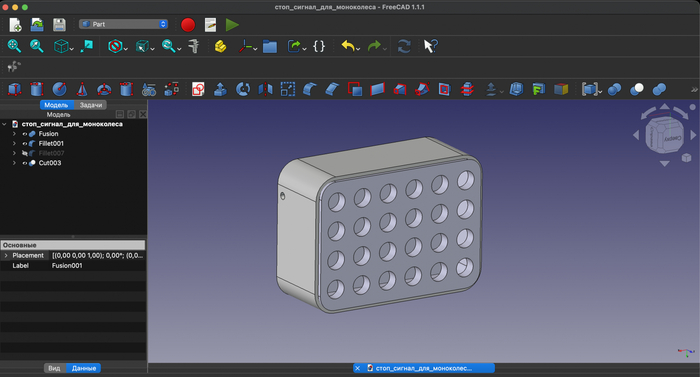
Task: Open sync view dropdown arrow
Action: pos(179,48)
